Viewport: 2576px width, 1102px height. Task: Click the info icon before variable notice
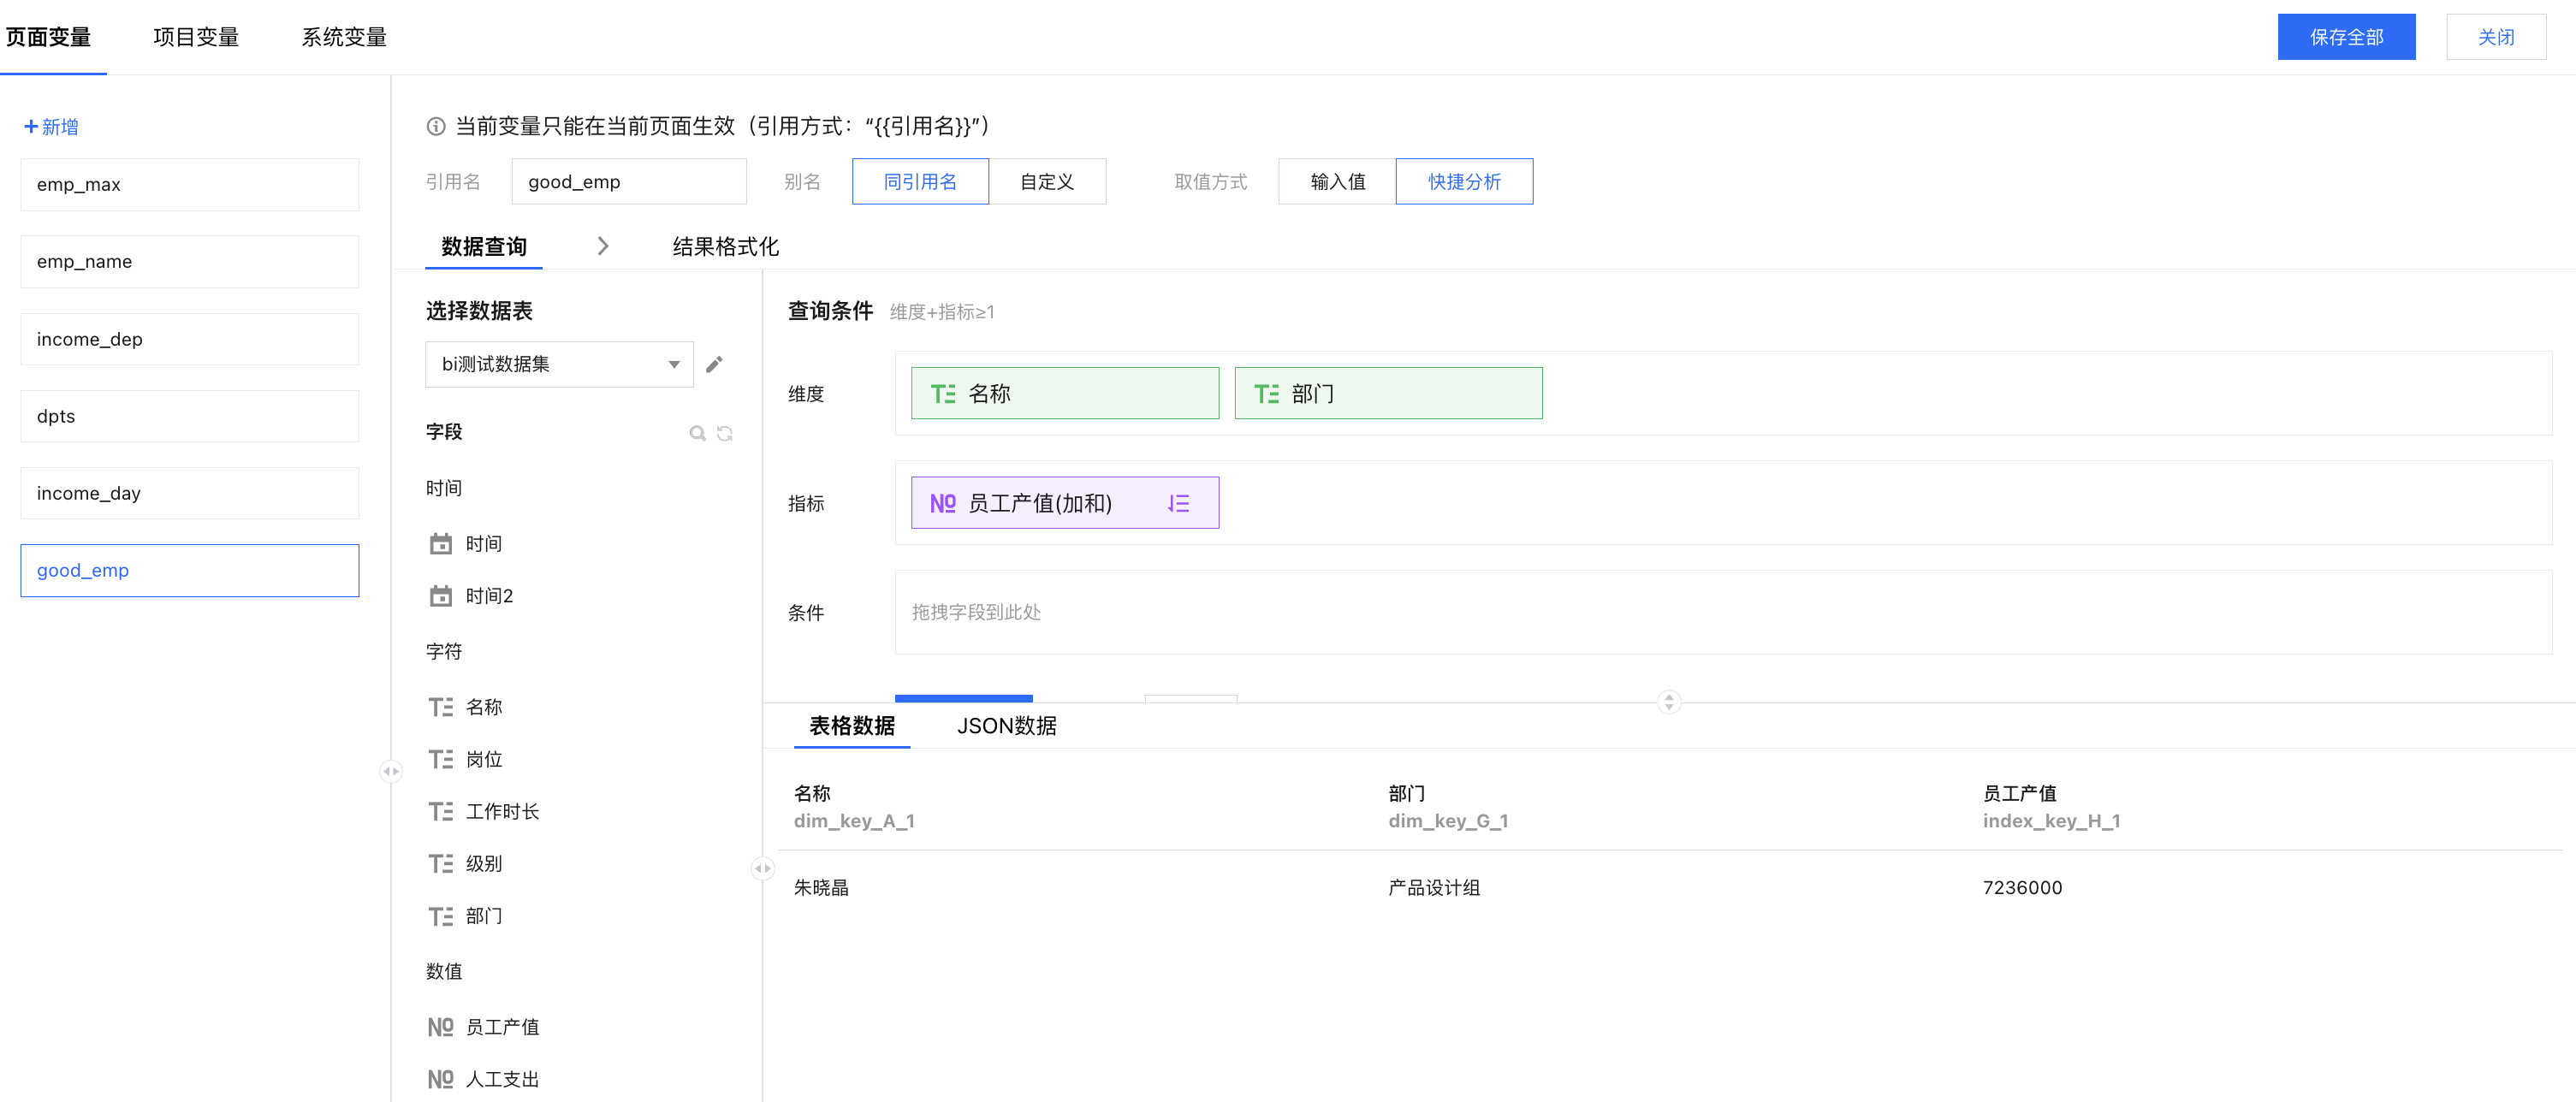point(436,126)
